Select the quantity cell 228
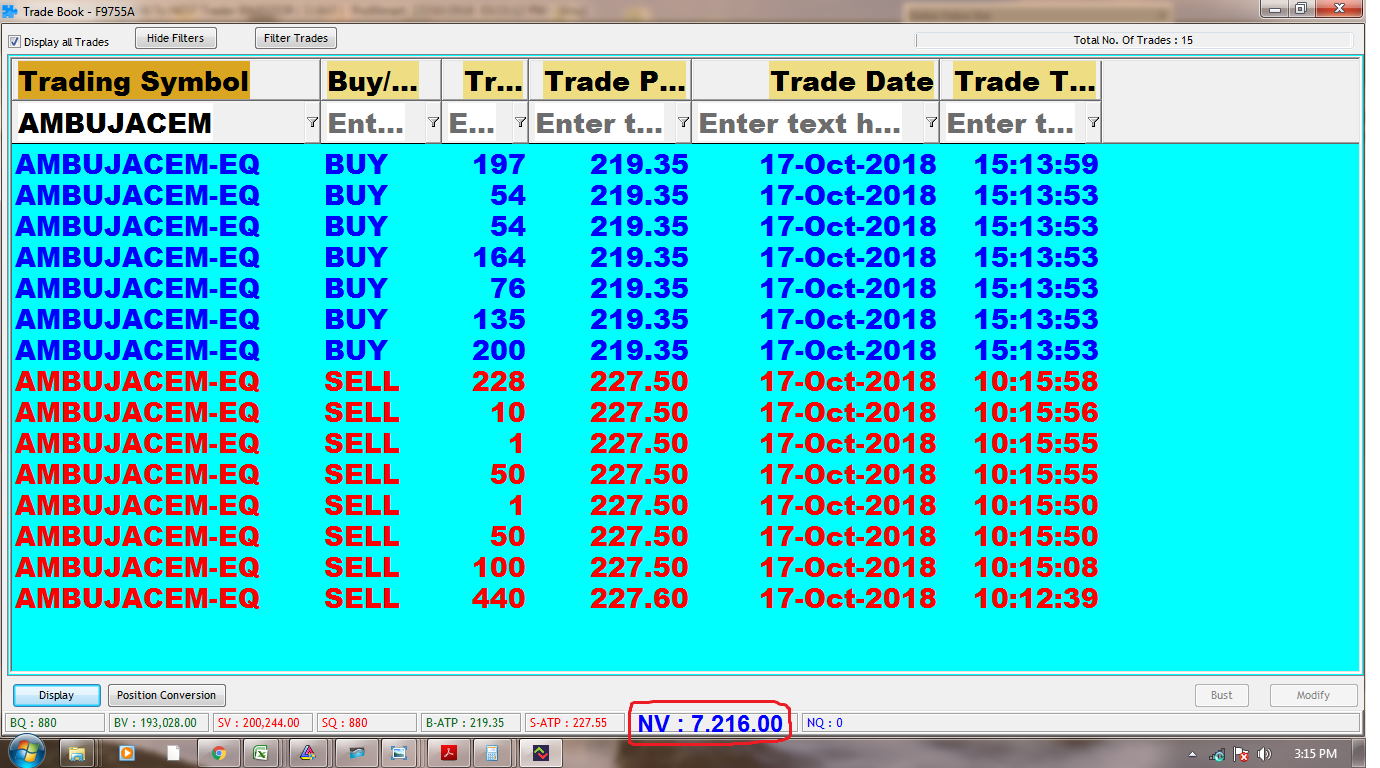Screen dimensions: 1380x768 click(499, 381)
